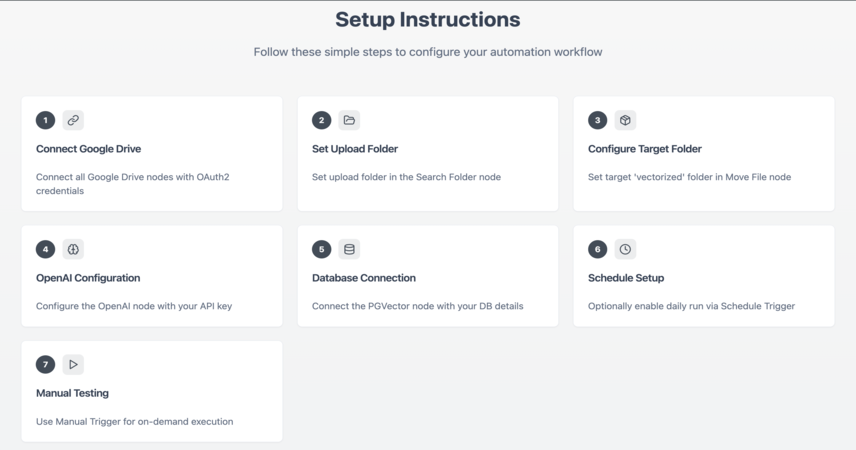Click the clock icon for Schedule Setup
The height and width of the screenshot is (450, 856).
[625, 249]
